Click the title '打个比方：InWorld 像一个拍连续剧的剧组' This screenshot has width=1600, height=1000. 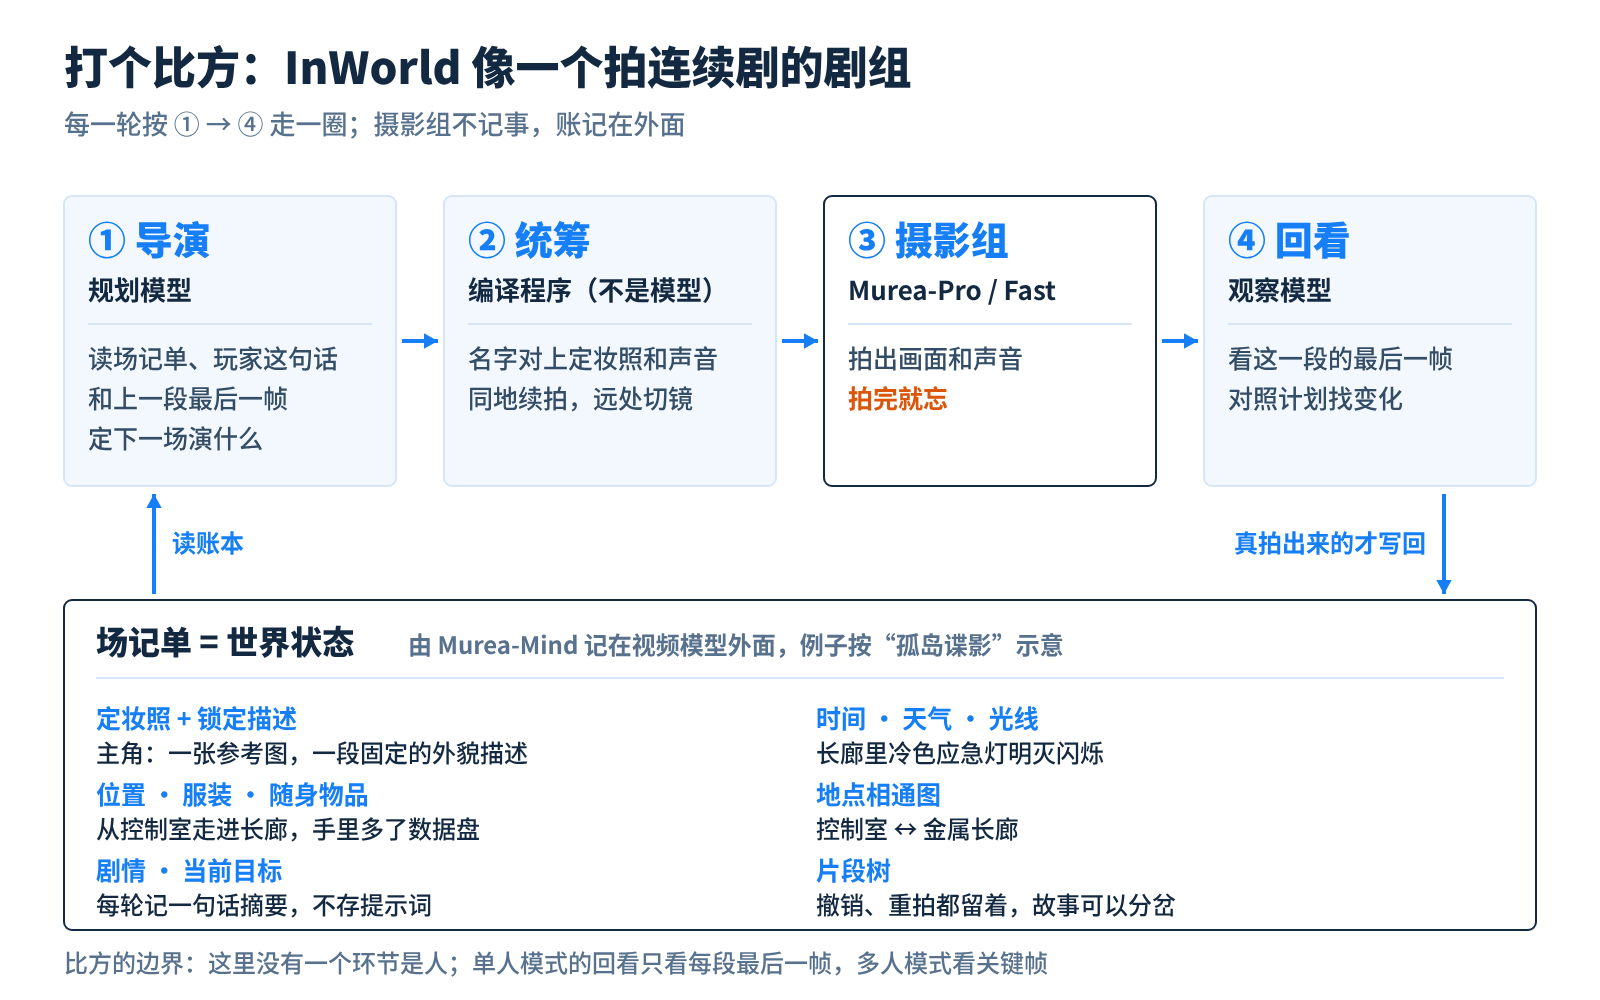487,68
